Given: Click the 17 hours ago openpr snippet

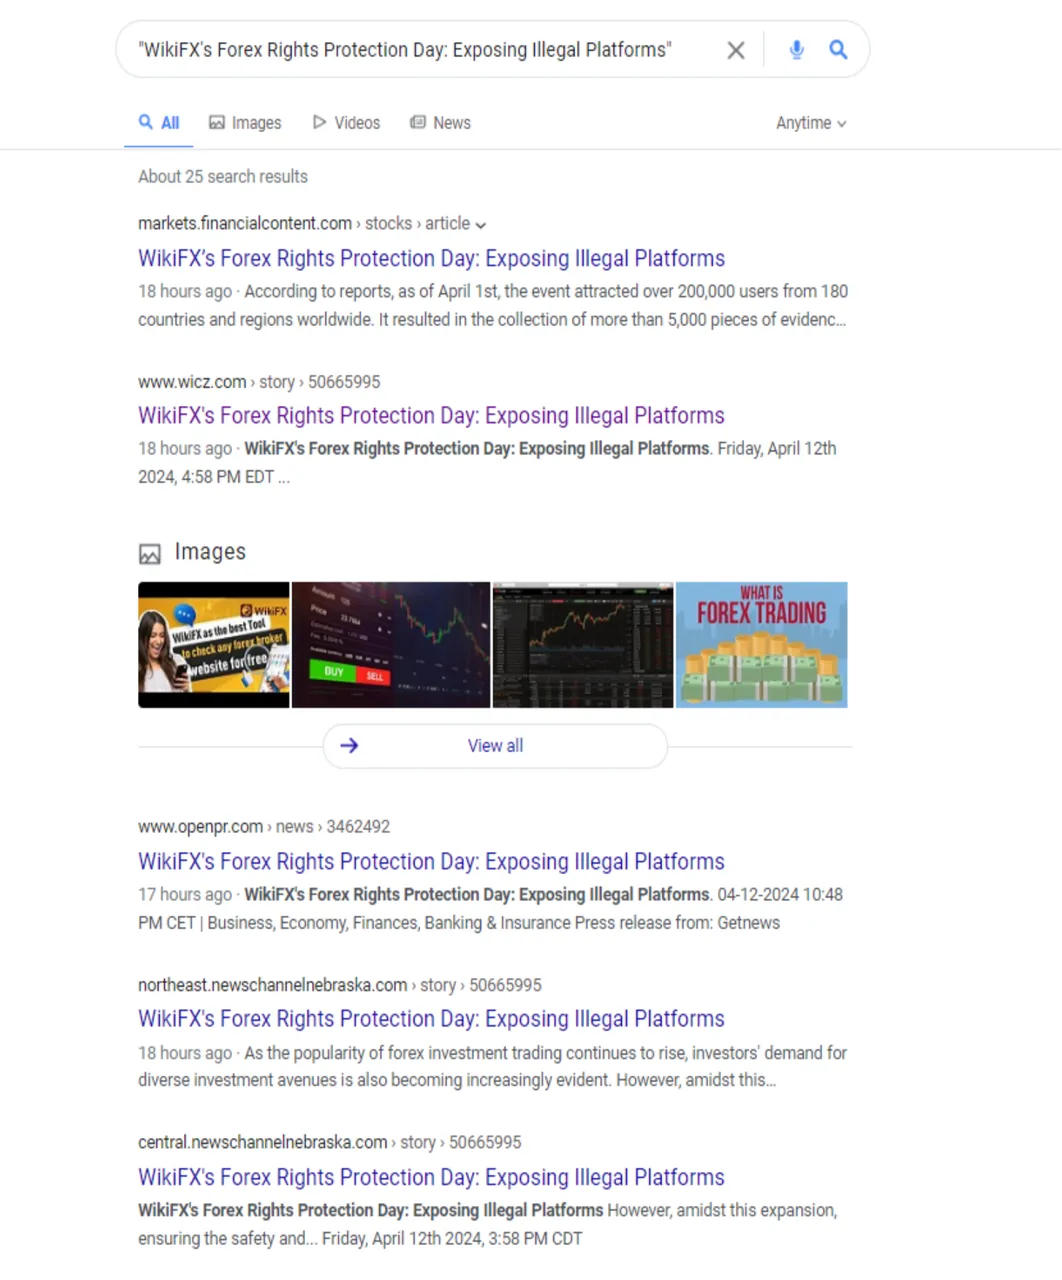Looking at the screenshot, I should click(490, 908).
